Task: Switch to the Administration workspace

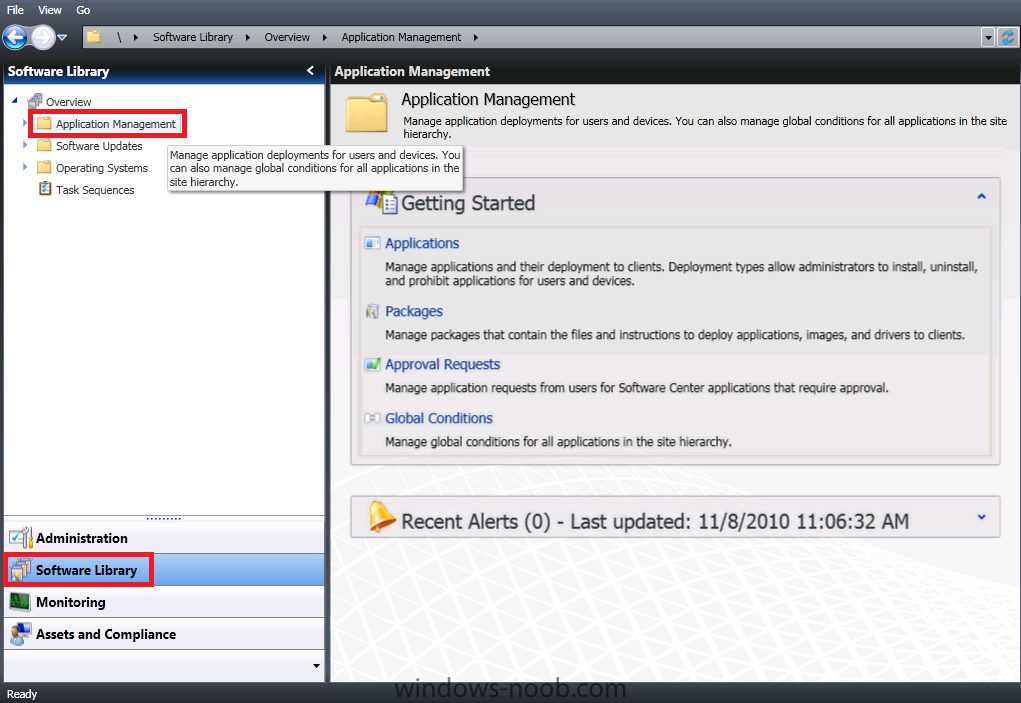Action: [x=164, y=538]
